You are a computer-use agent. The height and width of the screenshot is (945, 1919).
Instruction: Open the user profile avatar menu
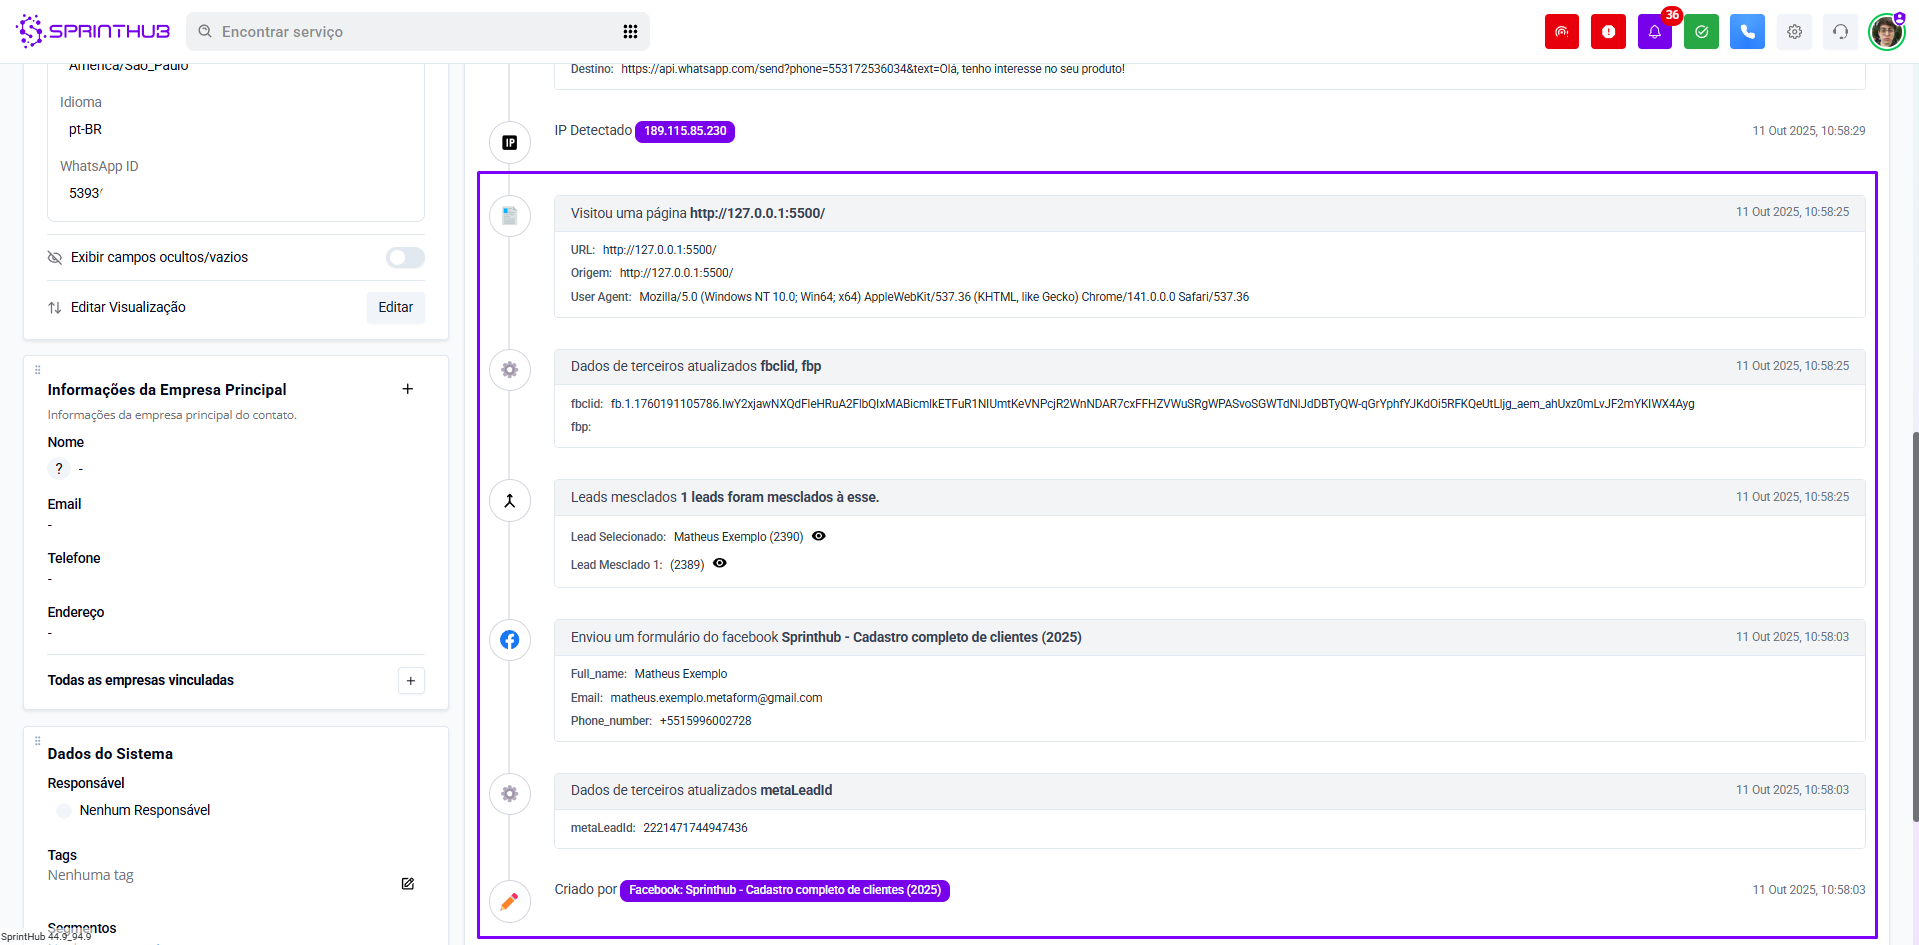point(1886,32)
